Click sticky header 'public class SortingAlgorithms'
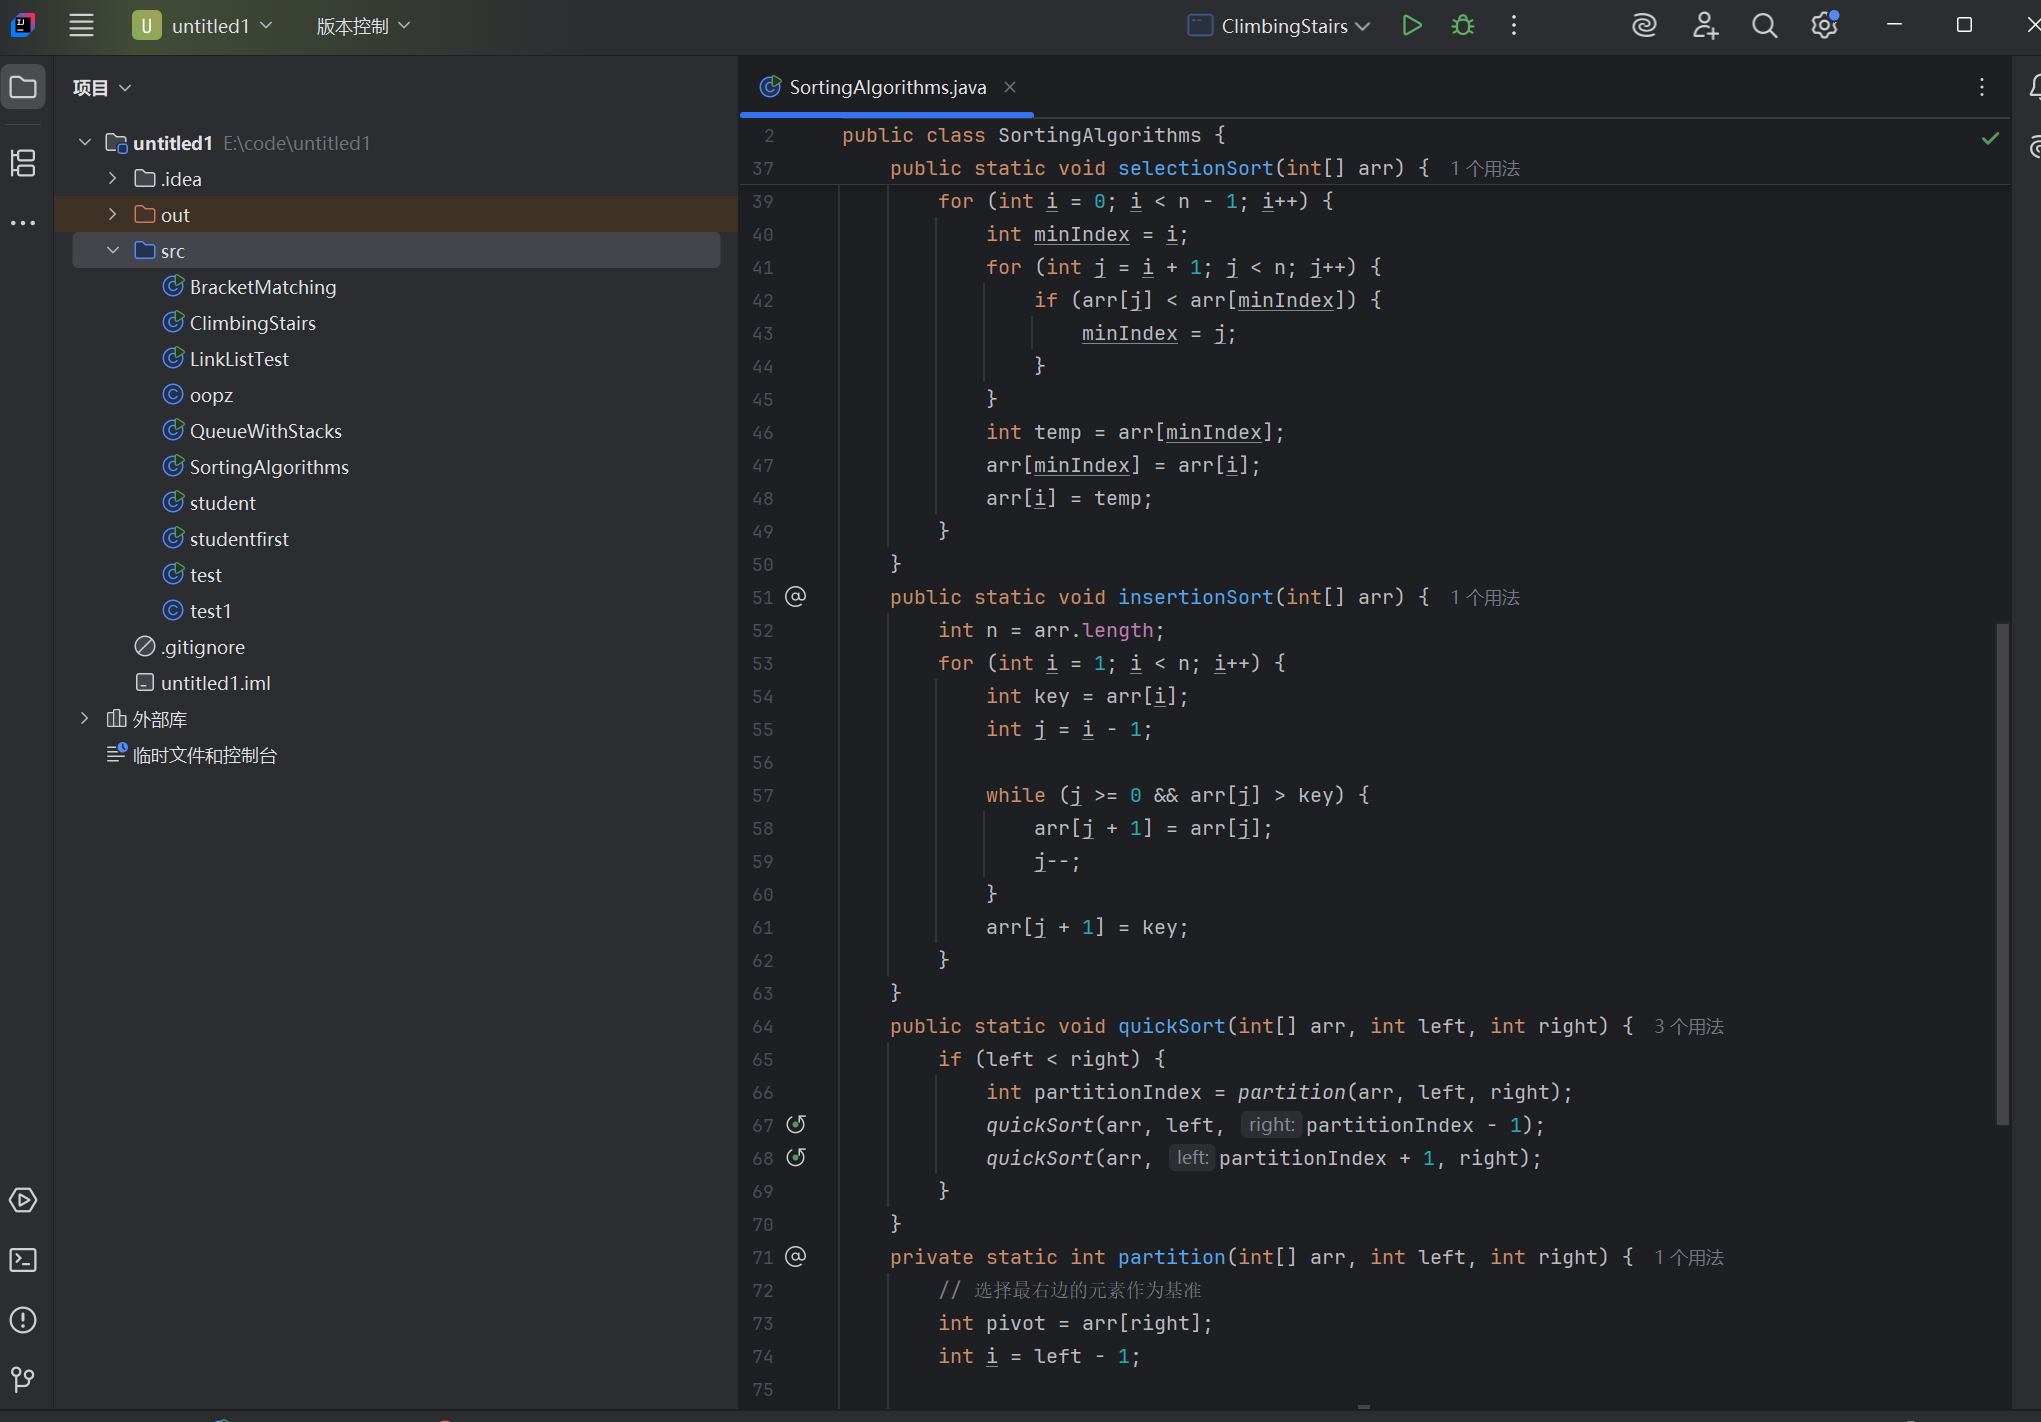This screenshot has width=2041, height=1422. pos(1020,135)
